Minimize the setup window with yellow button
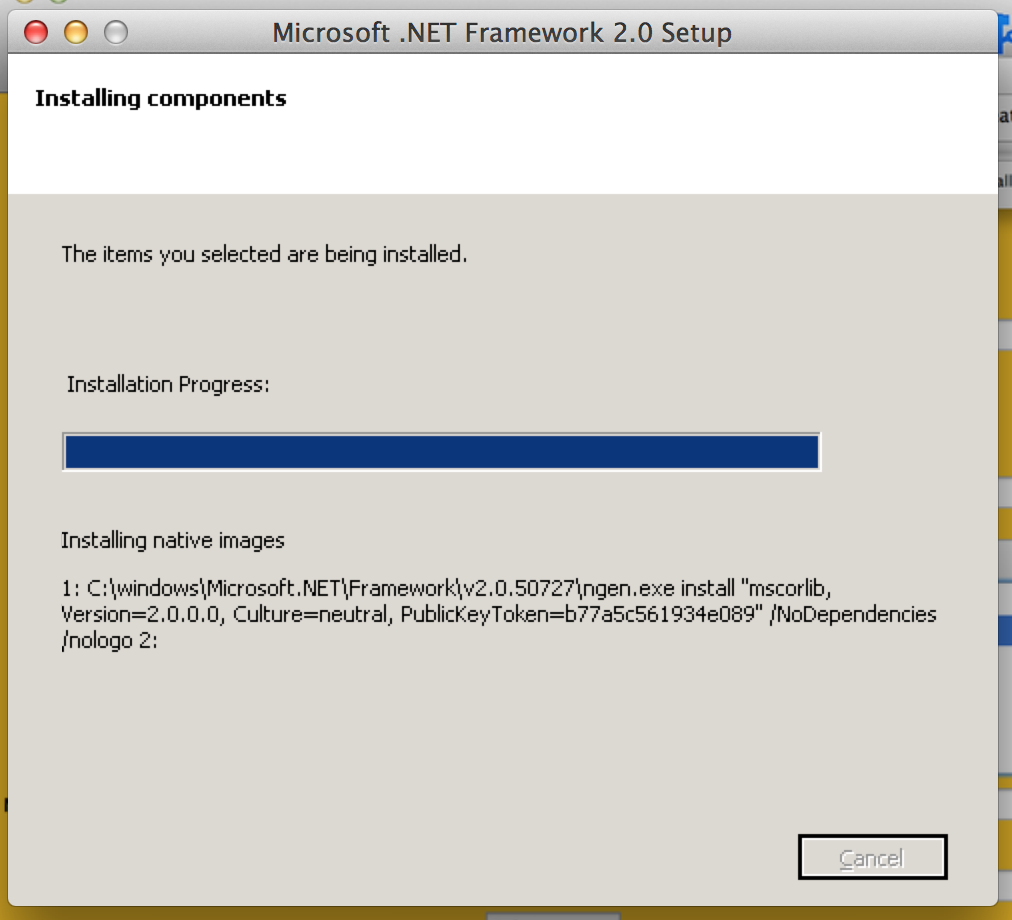 point(76,33)
